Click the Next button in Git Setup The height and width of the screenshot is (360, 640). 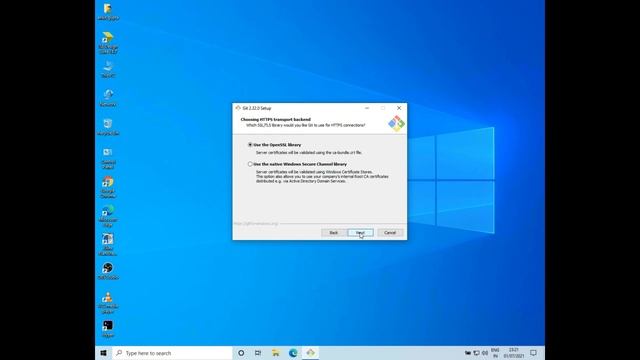point(360,233)
